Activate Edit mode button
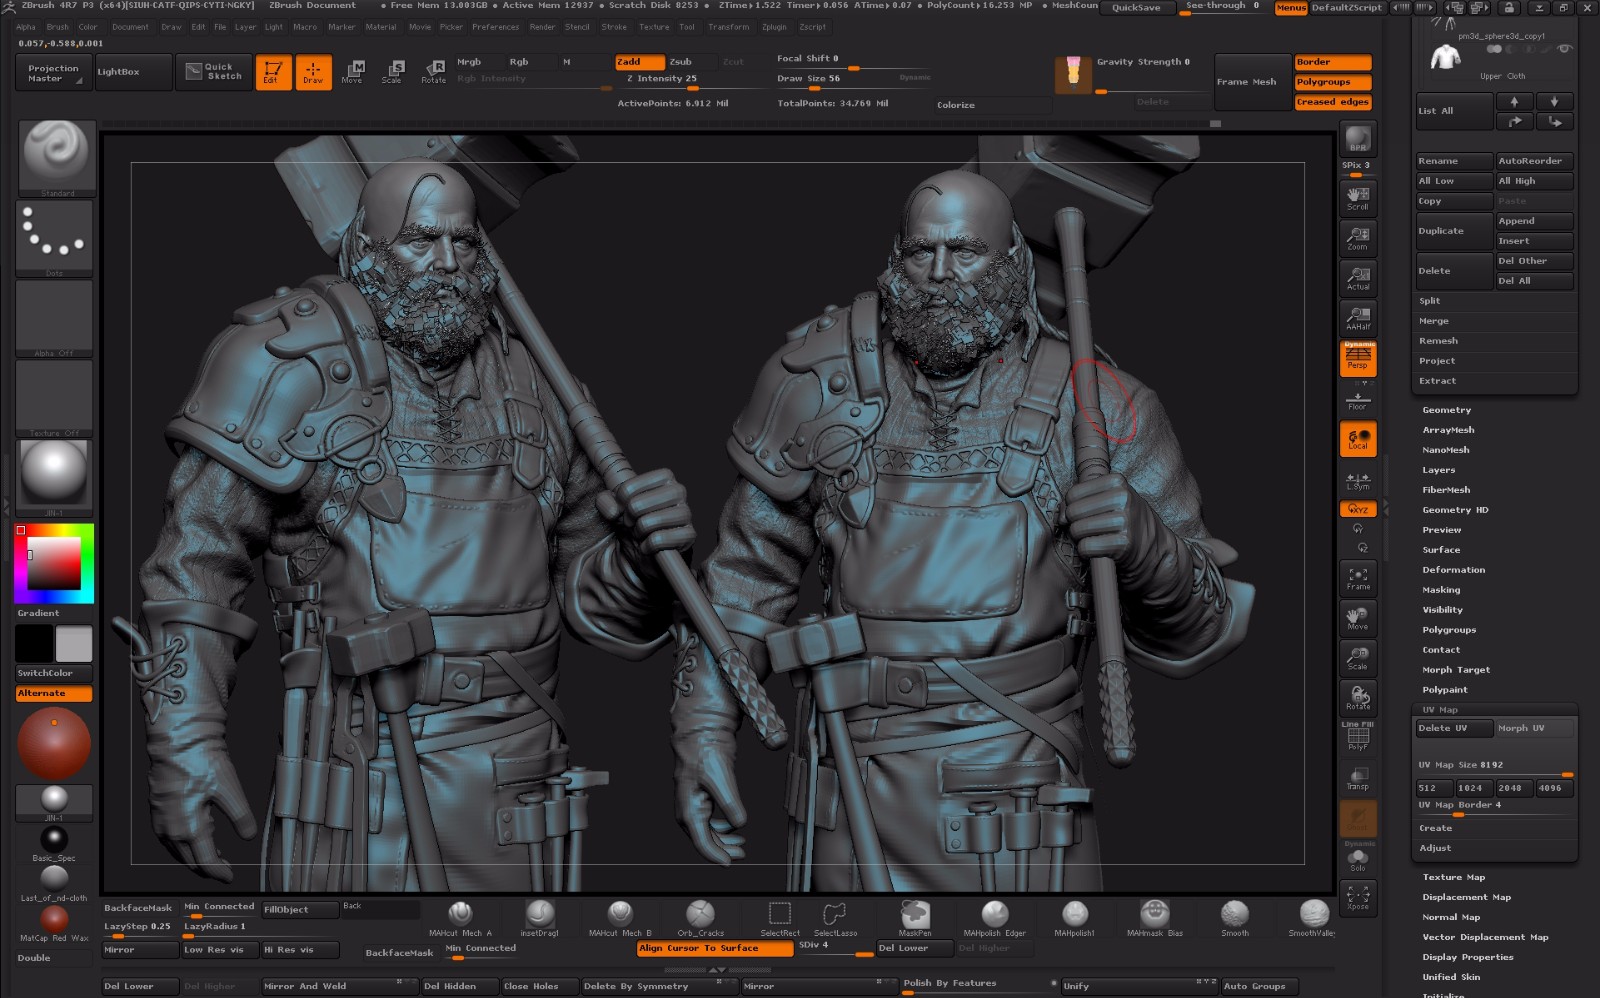 click(272, 72)
